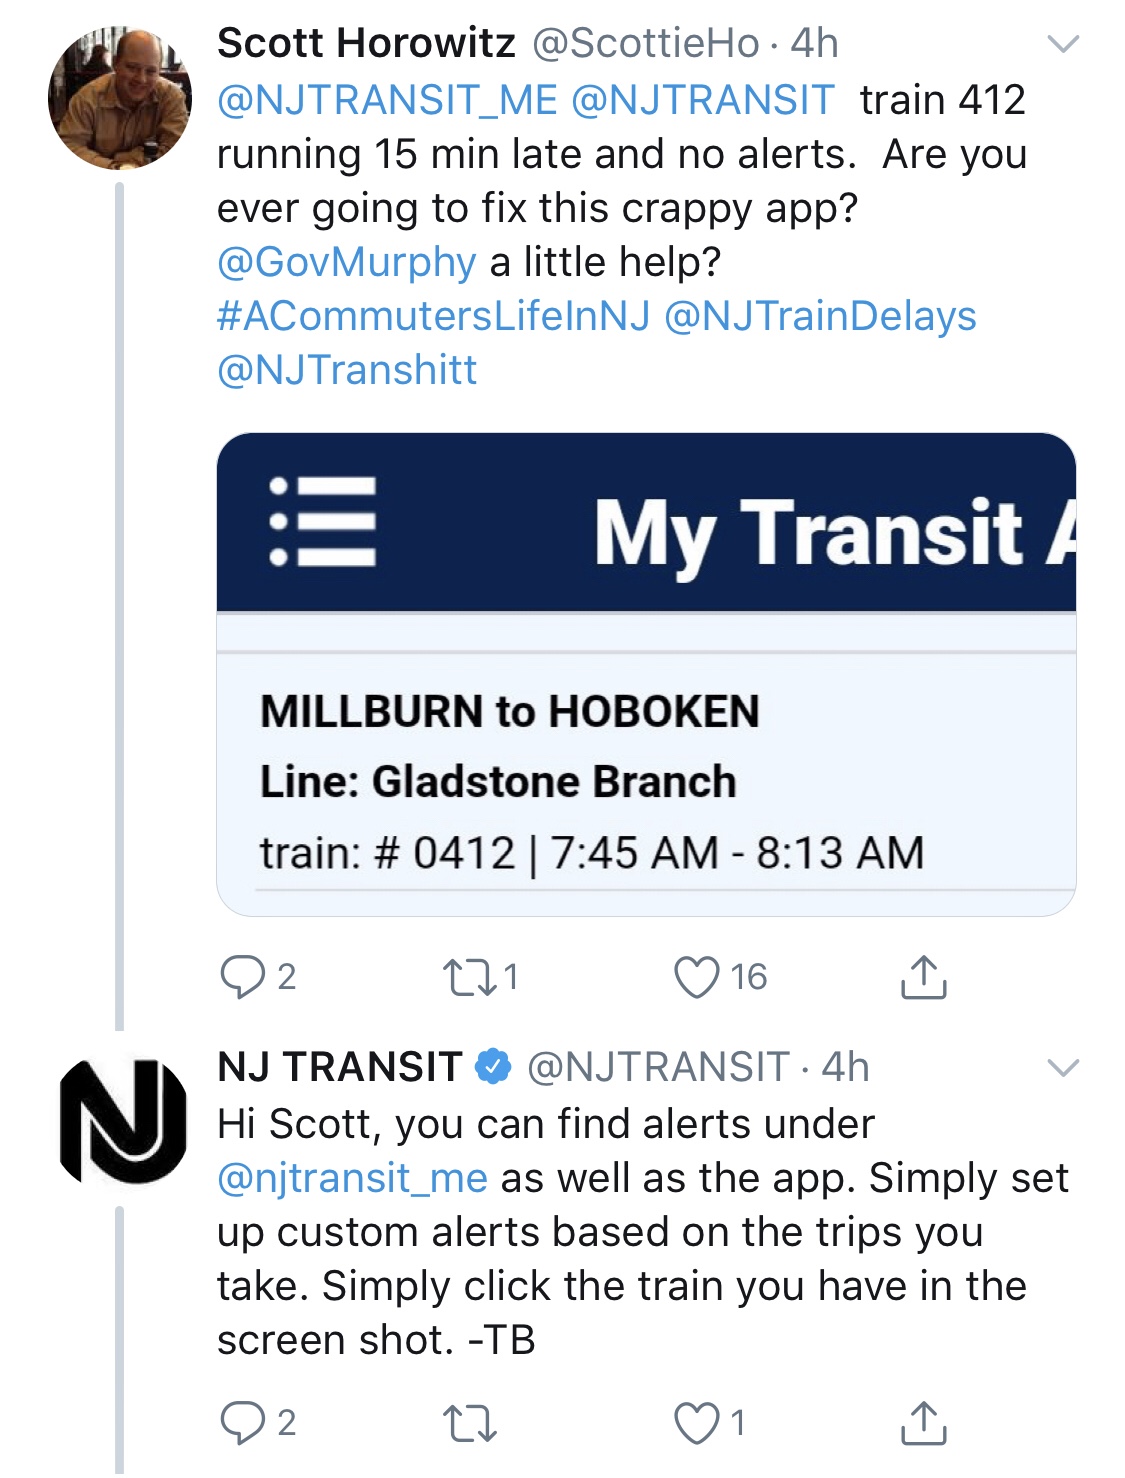Like Scott Horowitz's tweet
The image size is (1125, 1478).
coord(696,977)
